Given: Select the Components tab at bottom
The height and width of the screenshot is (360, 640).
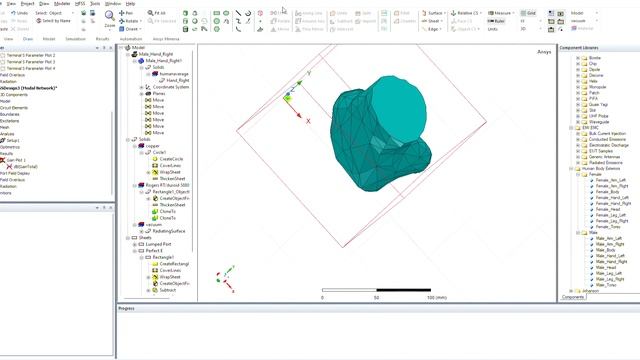Looking at the screenshot, I should pos(573,297).
